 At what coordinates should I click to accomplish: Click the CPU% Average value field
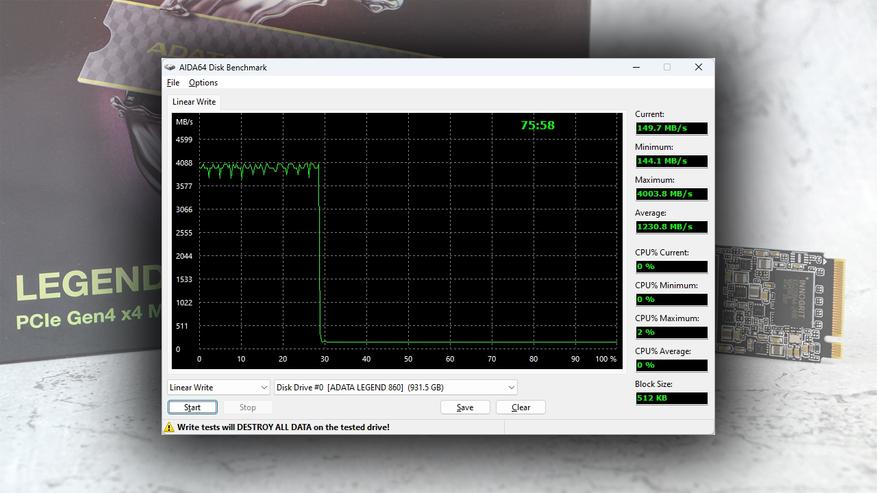[671, 365]
